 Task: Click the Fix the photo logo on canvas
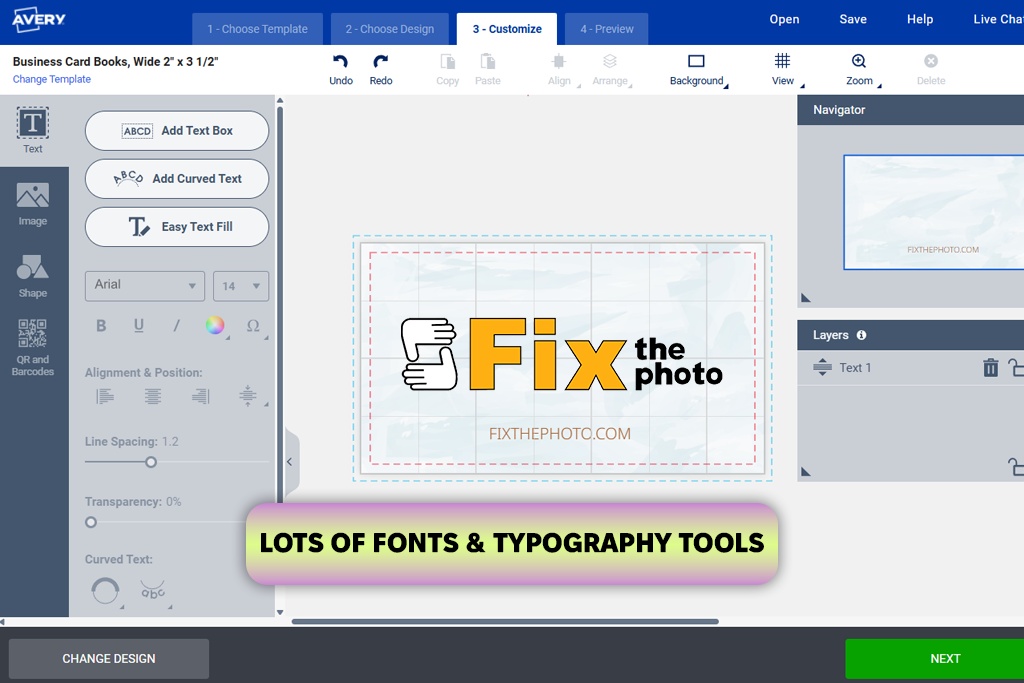point(562,354)
